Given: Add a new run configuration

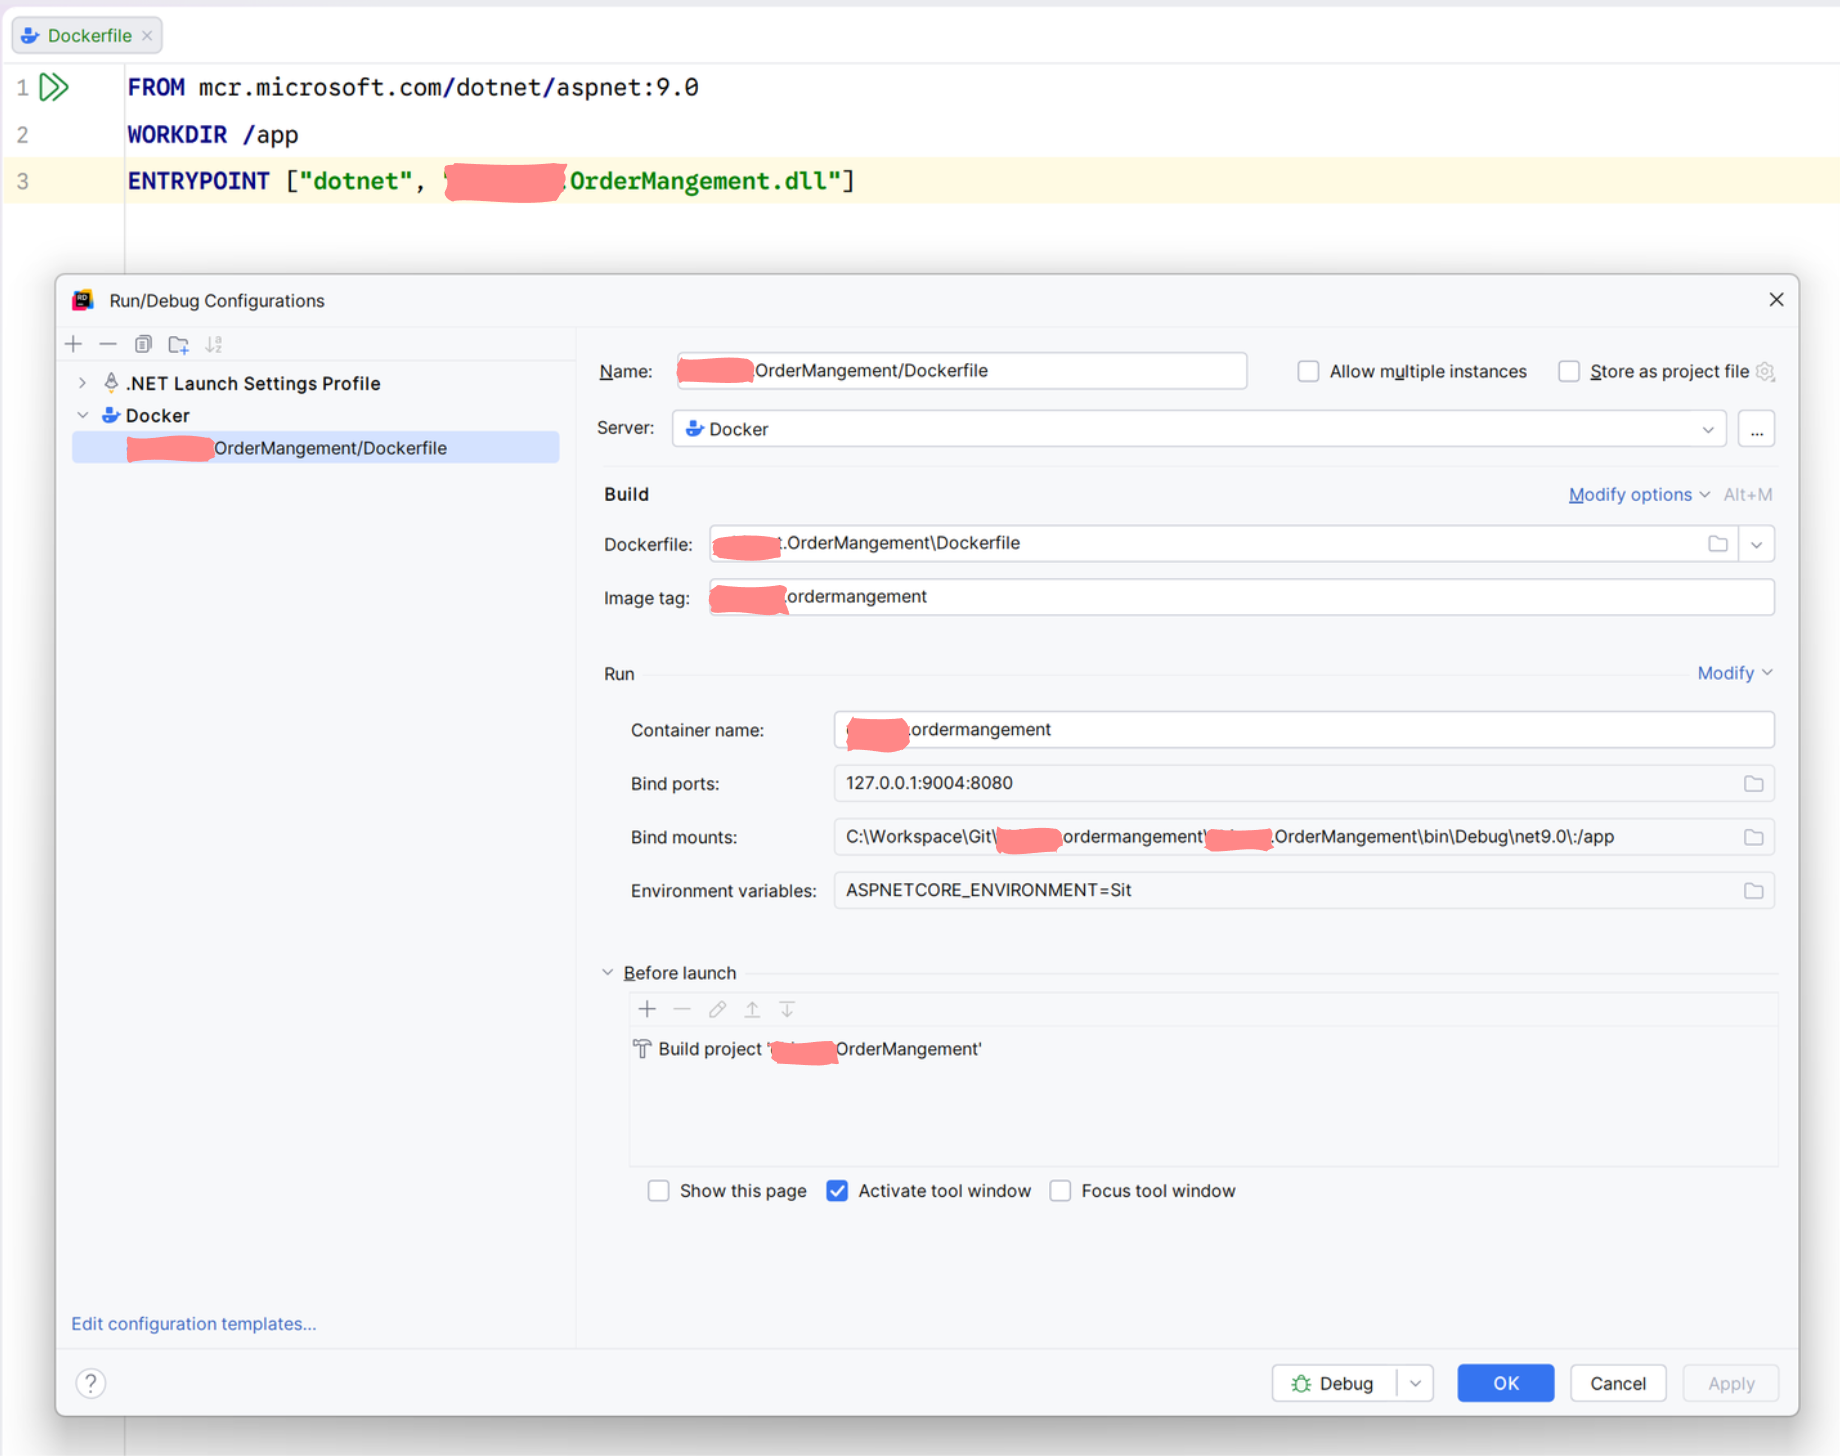Looking at the screenshot, I should pos(74,345).
